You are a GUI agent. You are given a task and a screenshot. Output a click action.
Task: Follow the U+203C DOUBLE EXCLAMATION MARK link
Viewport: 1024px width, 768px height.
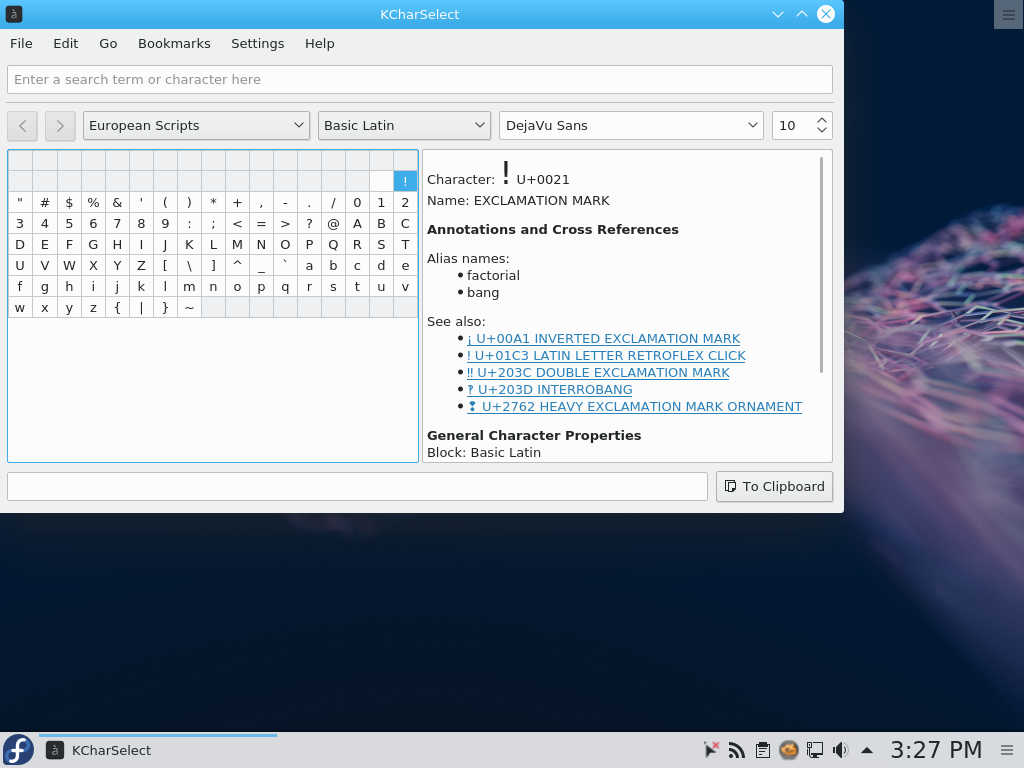[x=598, y=373]
